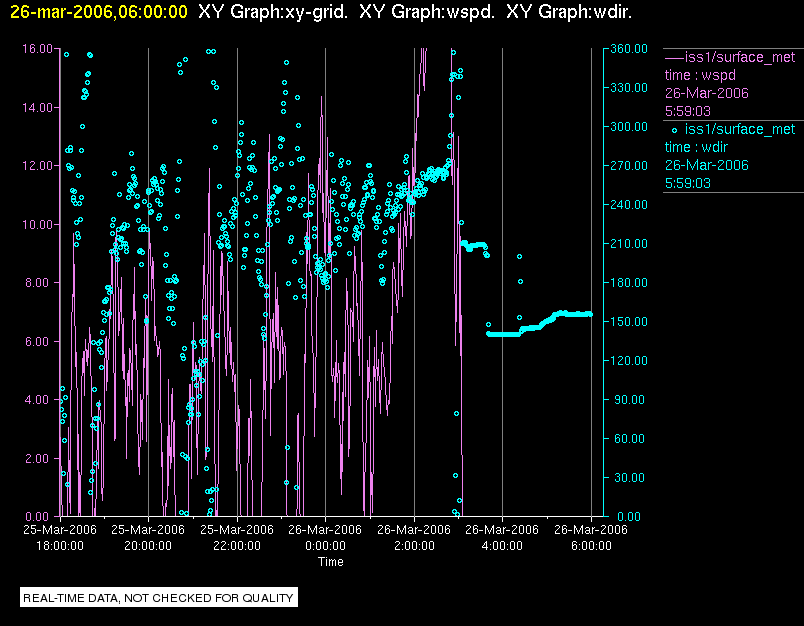Click the 26-Mar-2006 0:00:00 x-axis tick label

[x=325, y=538]
